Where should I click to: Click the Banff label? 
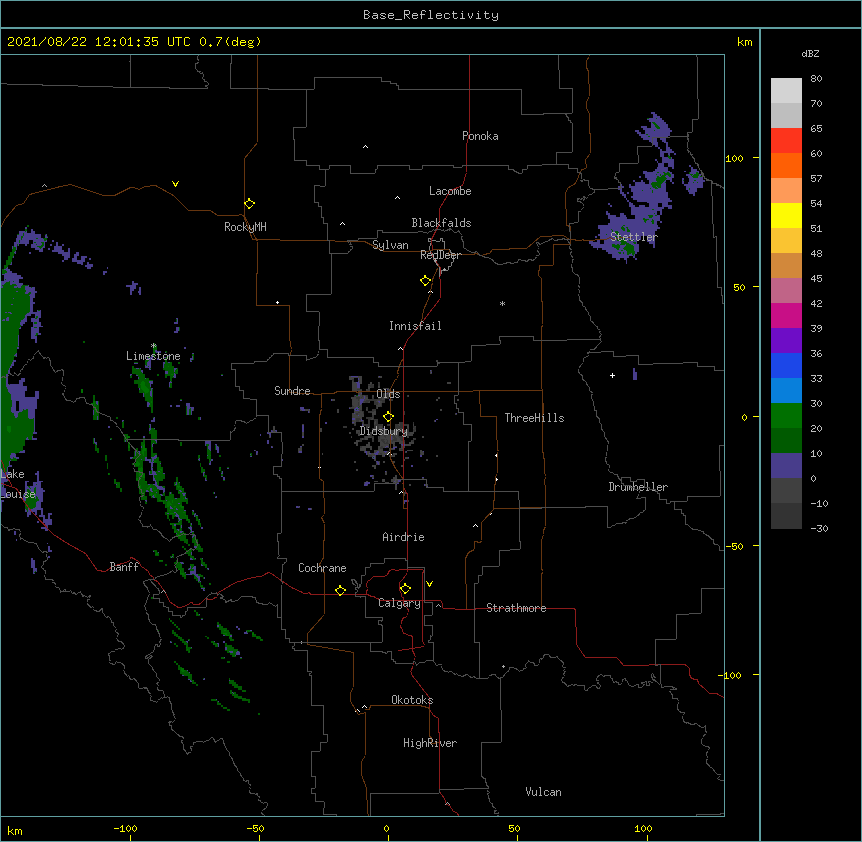click(124, 567)
